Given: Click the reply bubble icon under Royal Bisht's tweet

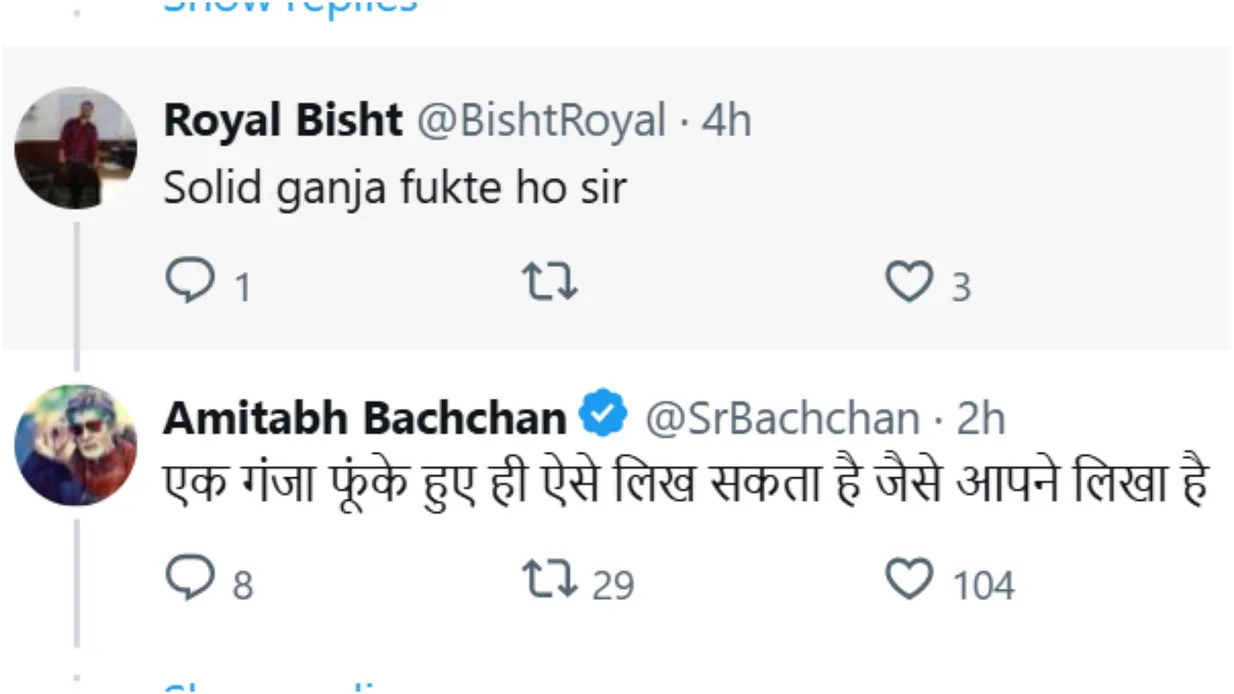Looking at the screenshot, I should coord(187,284).
